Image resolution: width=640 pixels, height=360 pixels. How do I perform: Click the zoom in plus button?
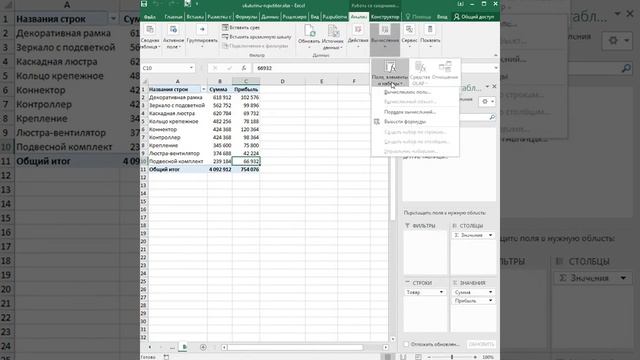coord(475,357)
